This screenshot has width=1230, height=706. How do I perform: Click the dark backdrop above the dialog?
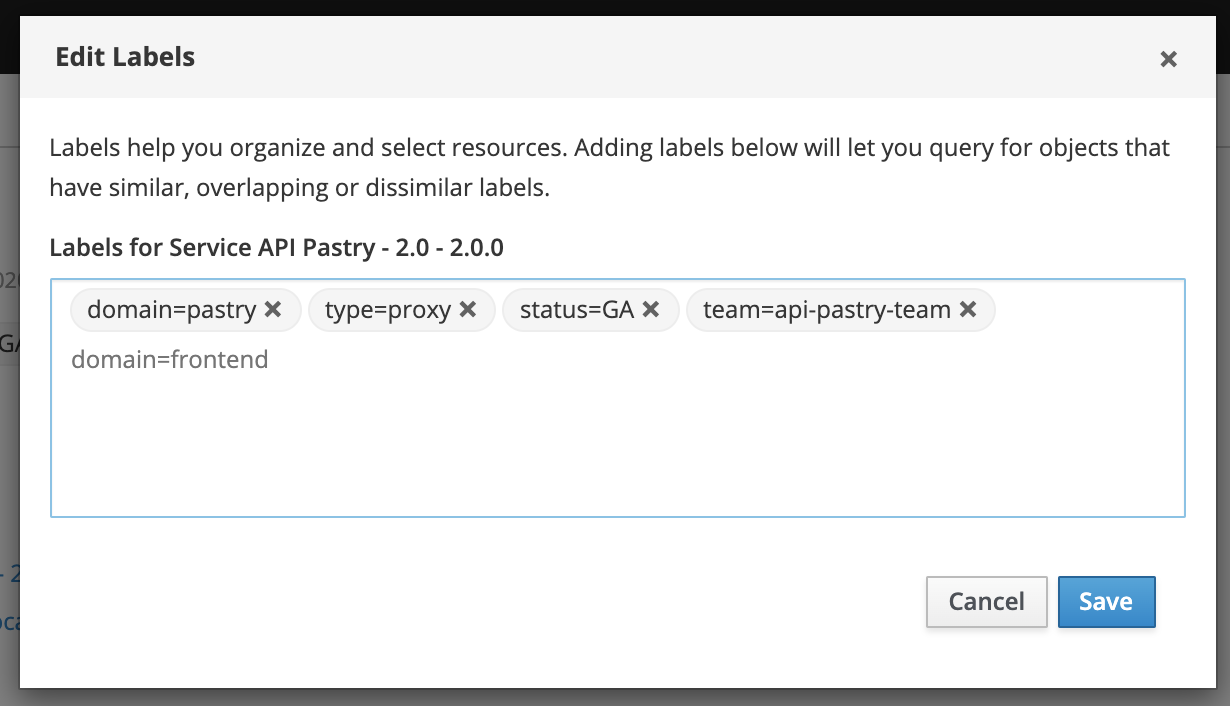click(614, 7)
